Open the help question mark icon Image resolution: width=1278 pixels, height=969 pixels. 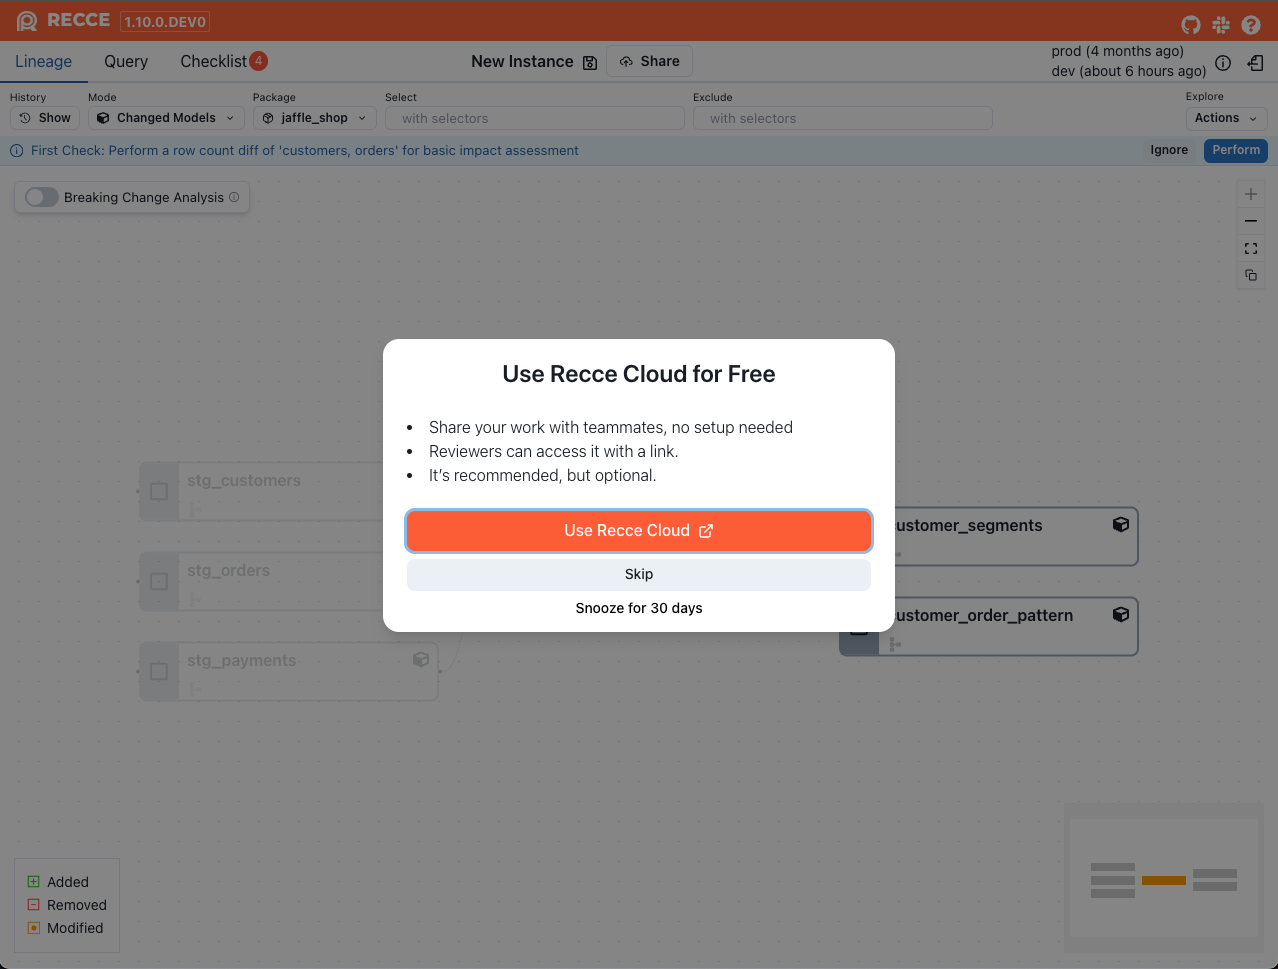(1250, 24)
